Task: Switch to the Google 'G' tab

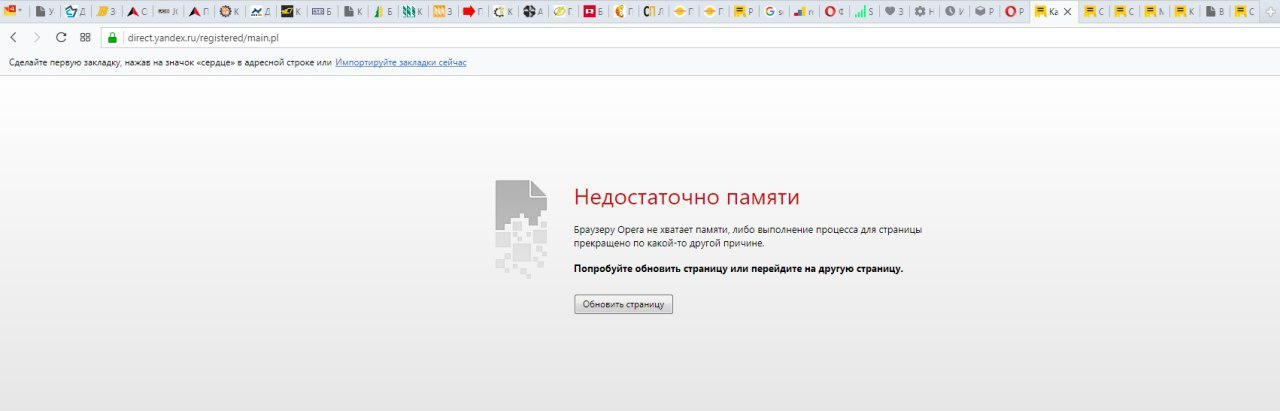Action: tap(775, 12)
